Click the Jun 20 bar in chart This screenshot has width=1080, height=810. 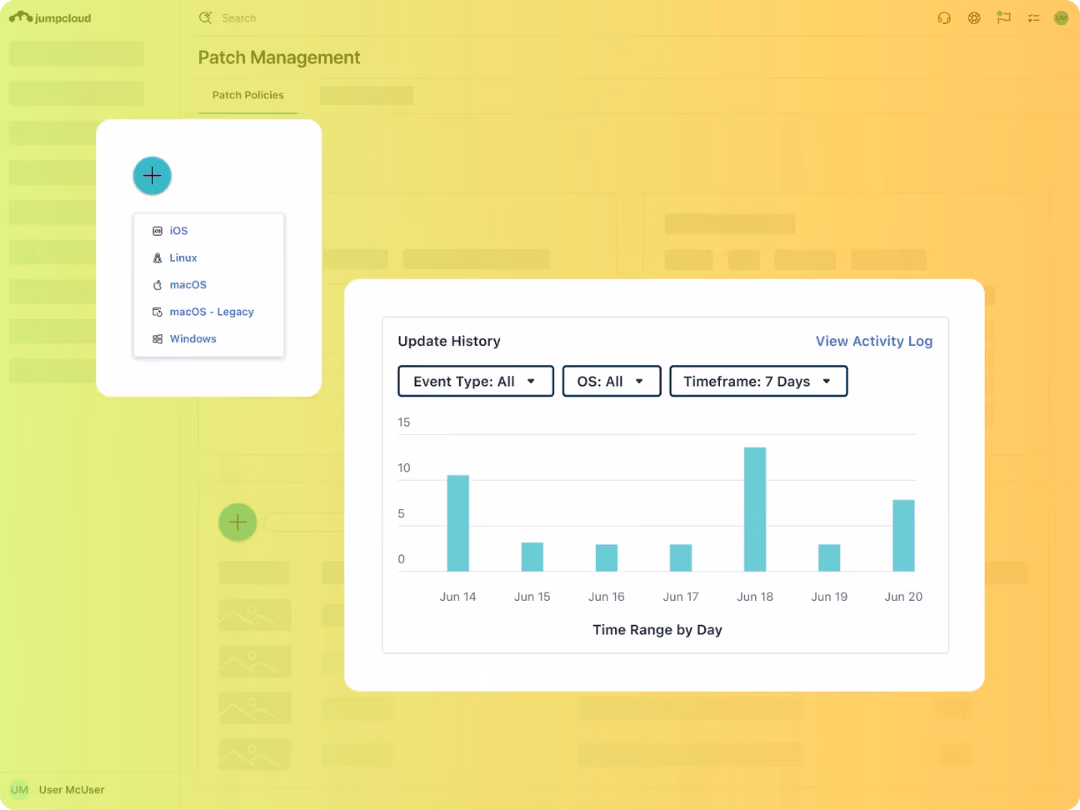pyautogui.click(x=904, y=535)
